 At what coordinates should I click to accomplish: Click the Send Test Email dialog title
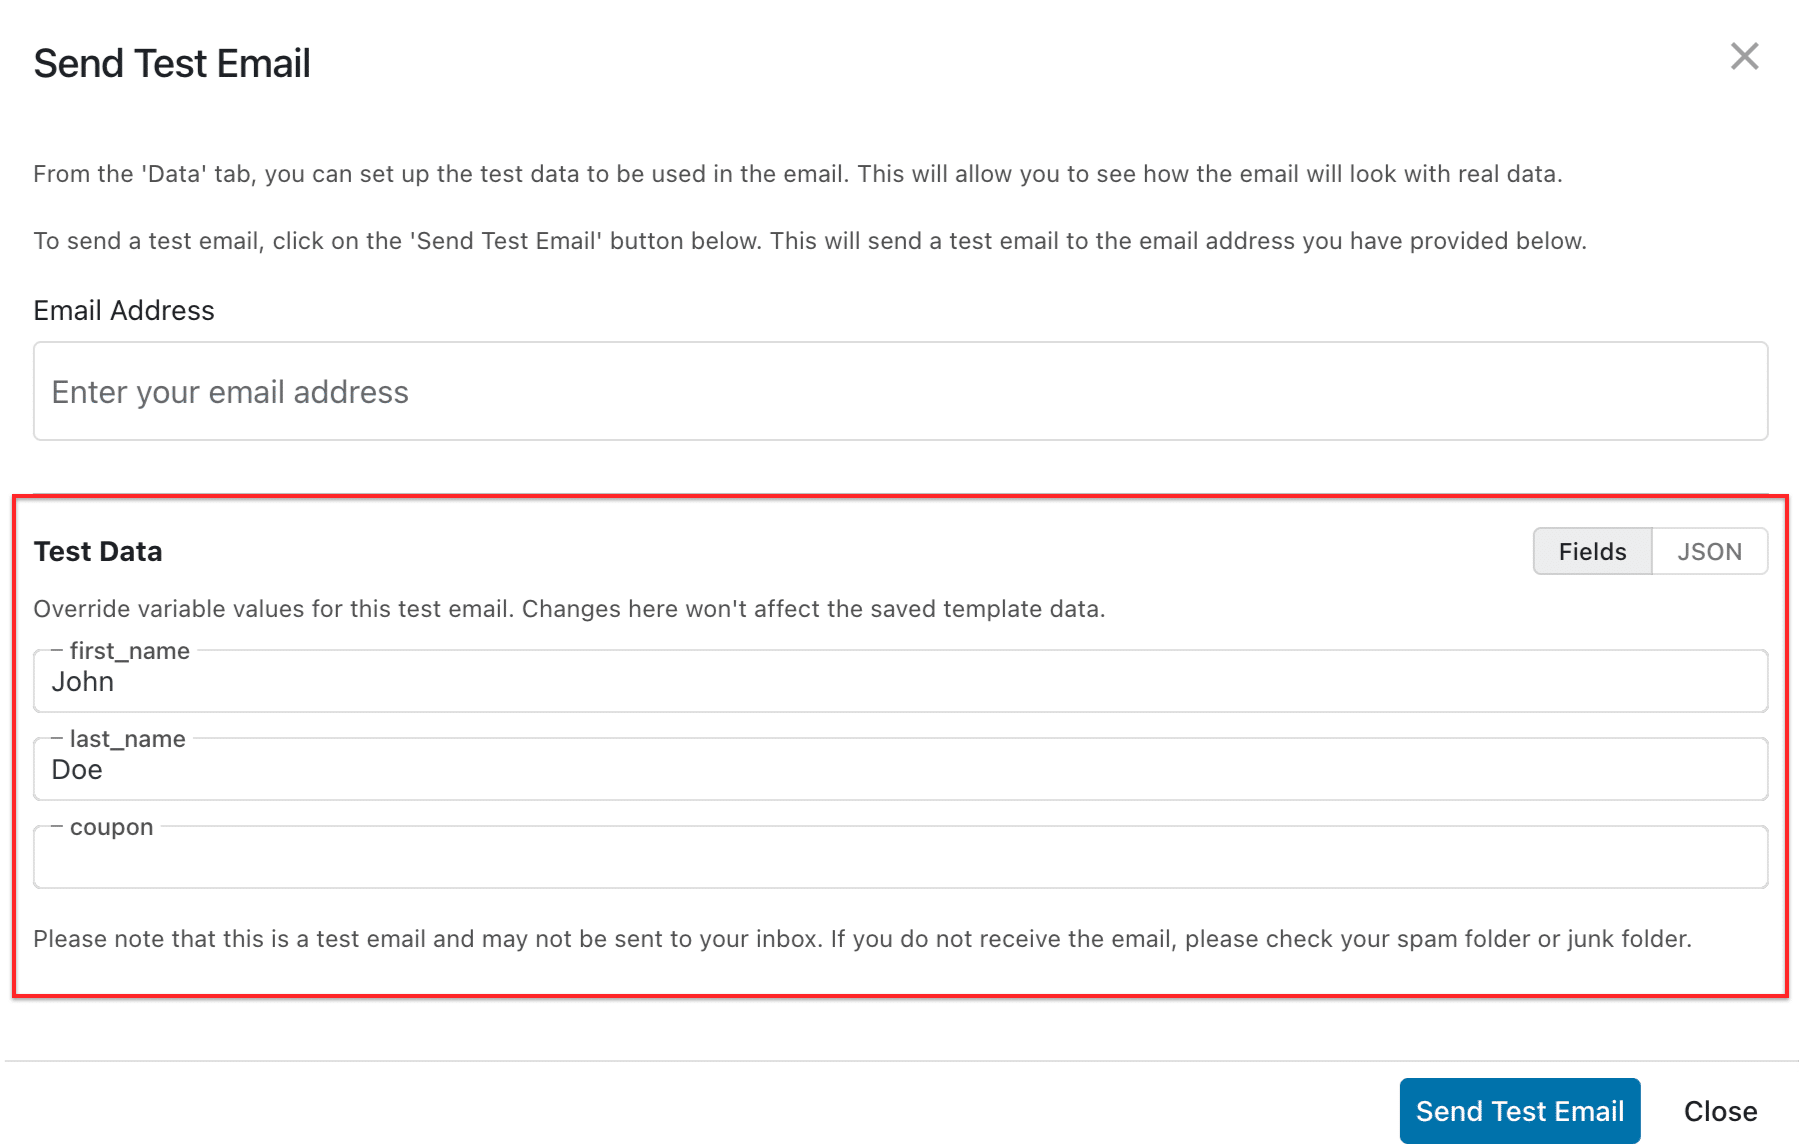(x=172, y=63)
